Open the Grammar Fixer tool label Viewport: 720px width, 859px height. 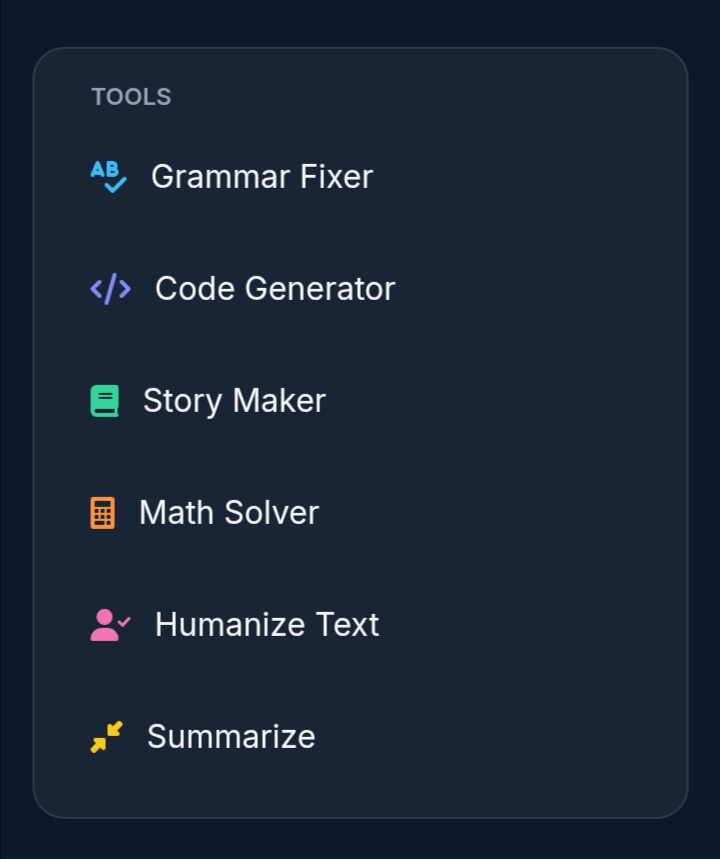[x=261, y=176]
